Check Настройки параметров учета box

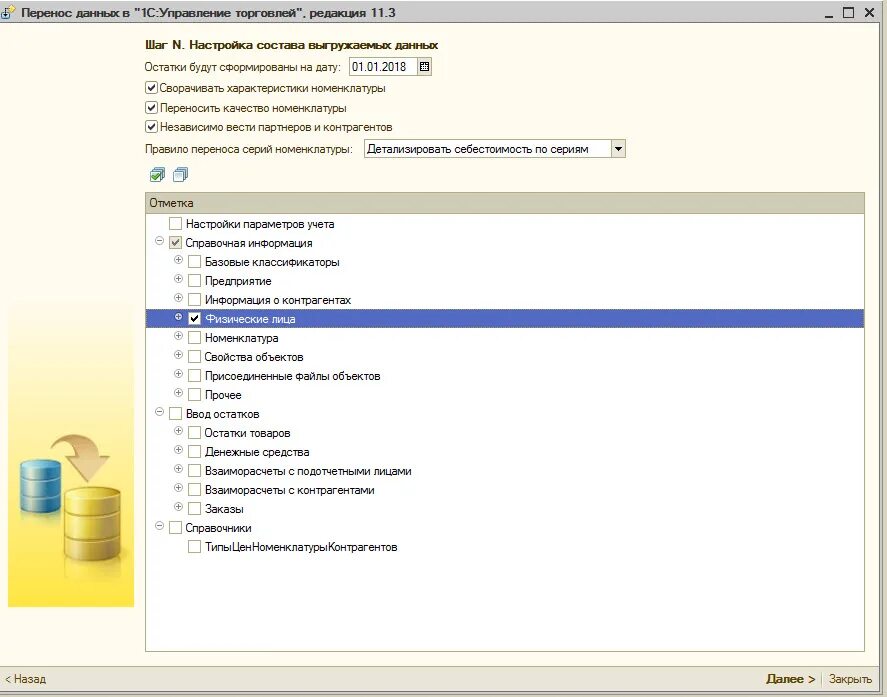pos(175,223)
